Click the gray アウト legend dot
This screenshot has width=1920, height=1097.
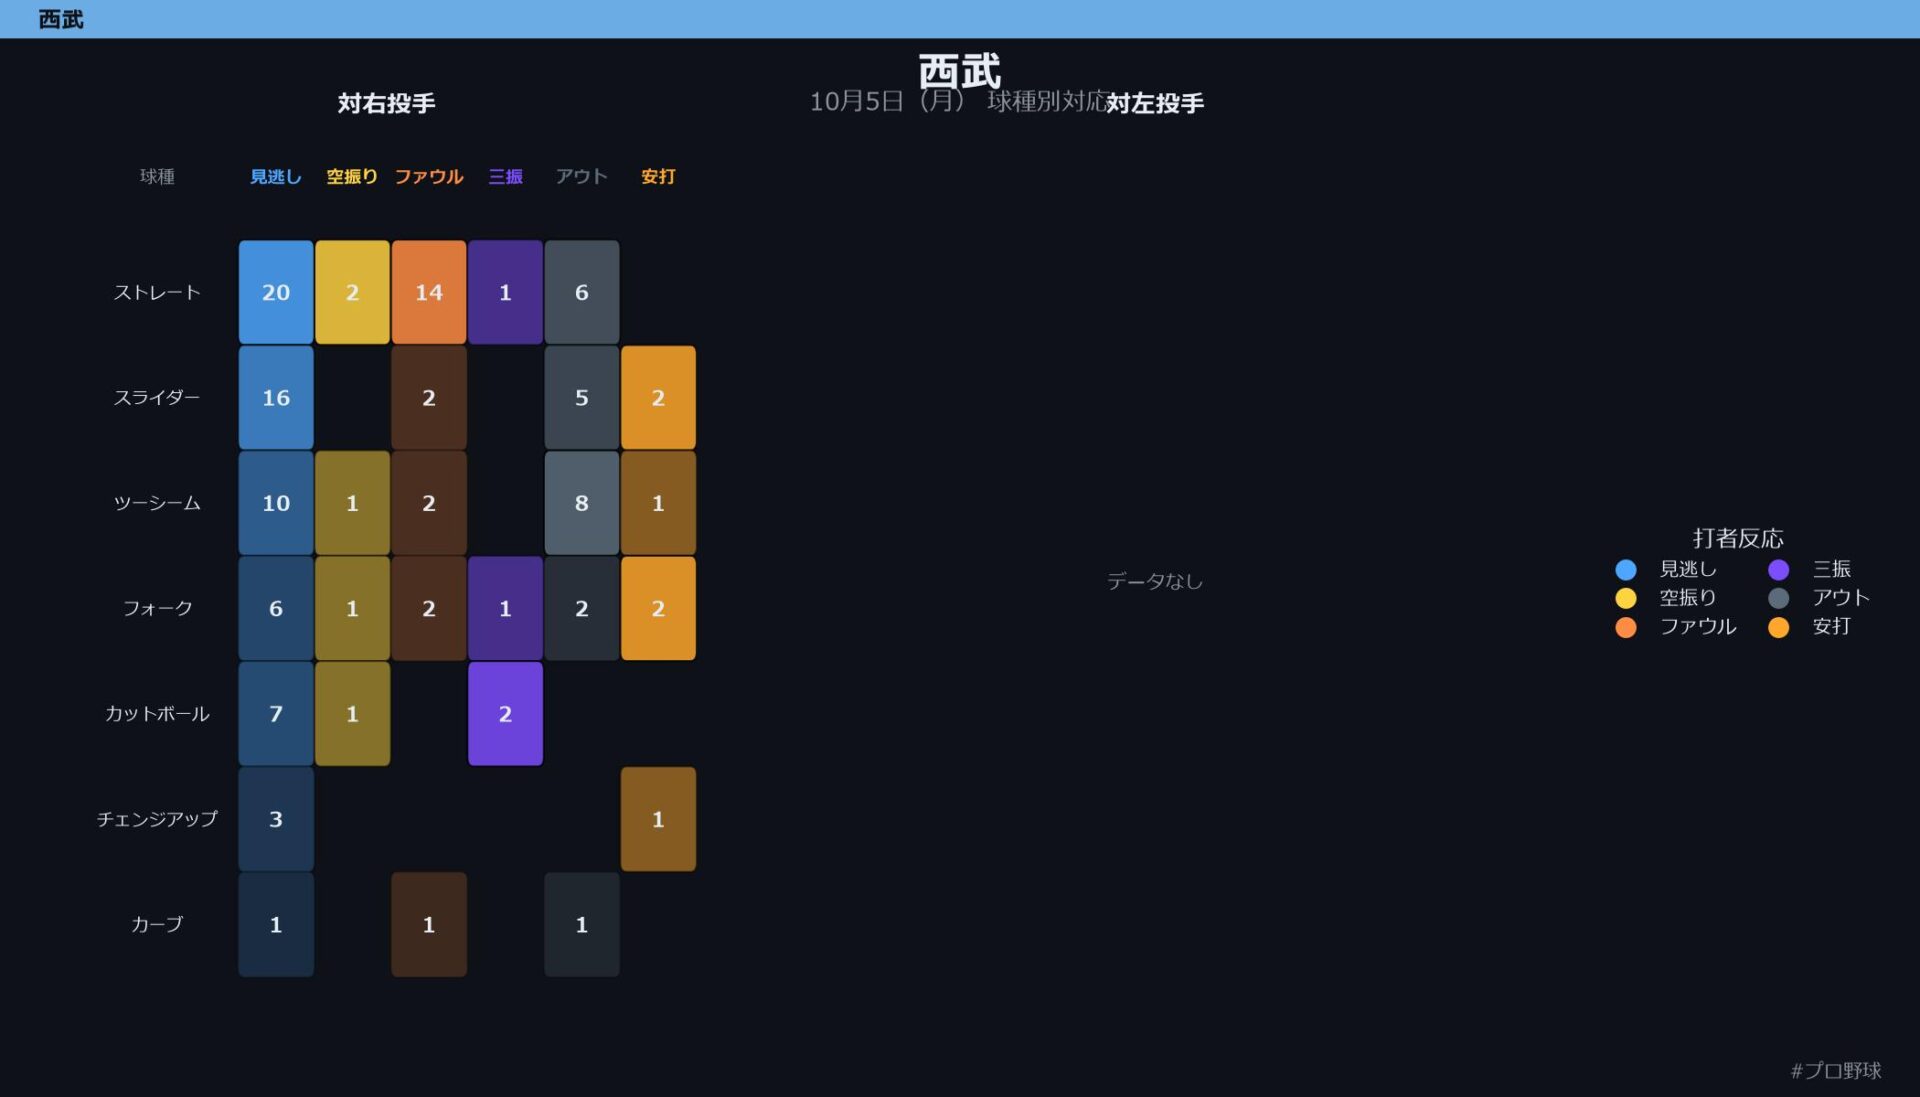pyautogui.click(x=1778, y=598)
